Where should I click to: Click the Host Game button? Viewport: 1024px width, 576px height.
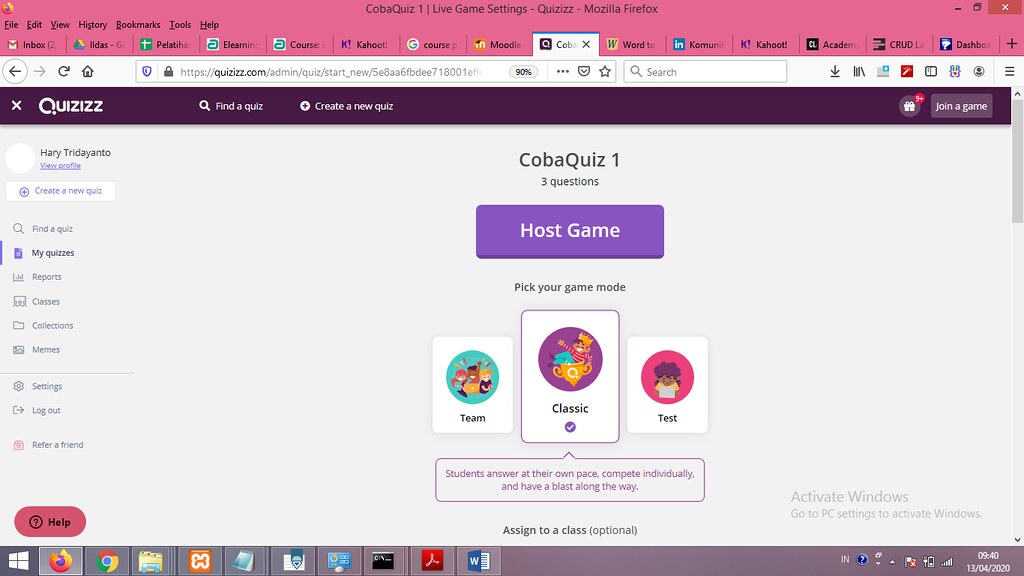click(x=570, y=231)
